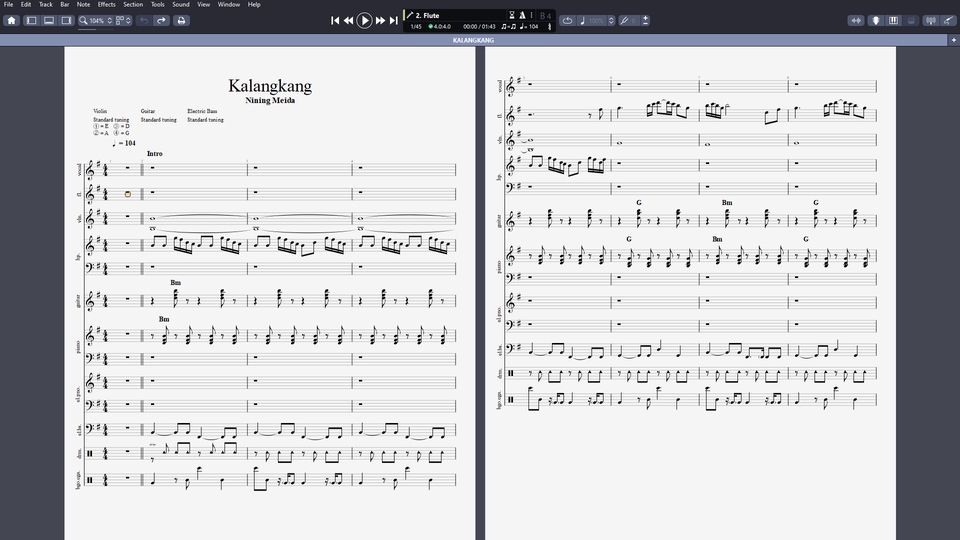Open the Section menu

click(x=133, y=4)
